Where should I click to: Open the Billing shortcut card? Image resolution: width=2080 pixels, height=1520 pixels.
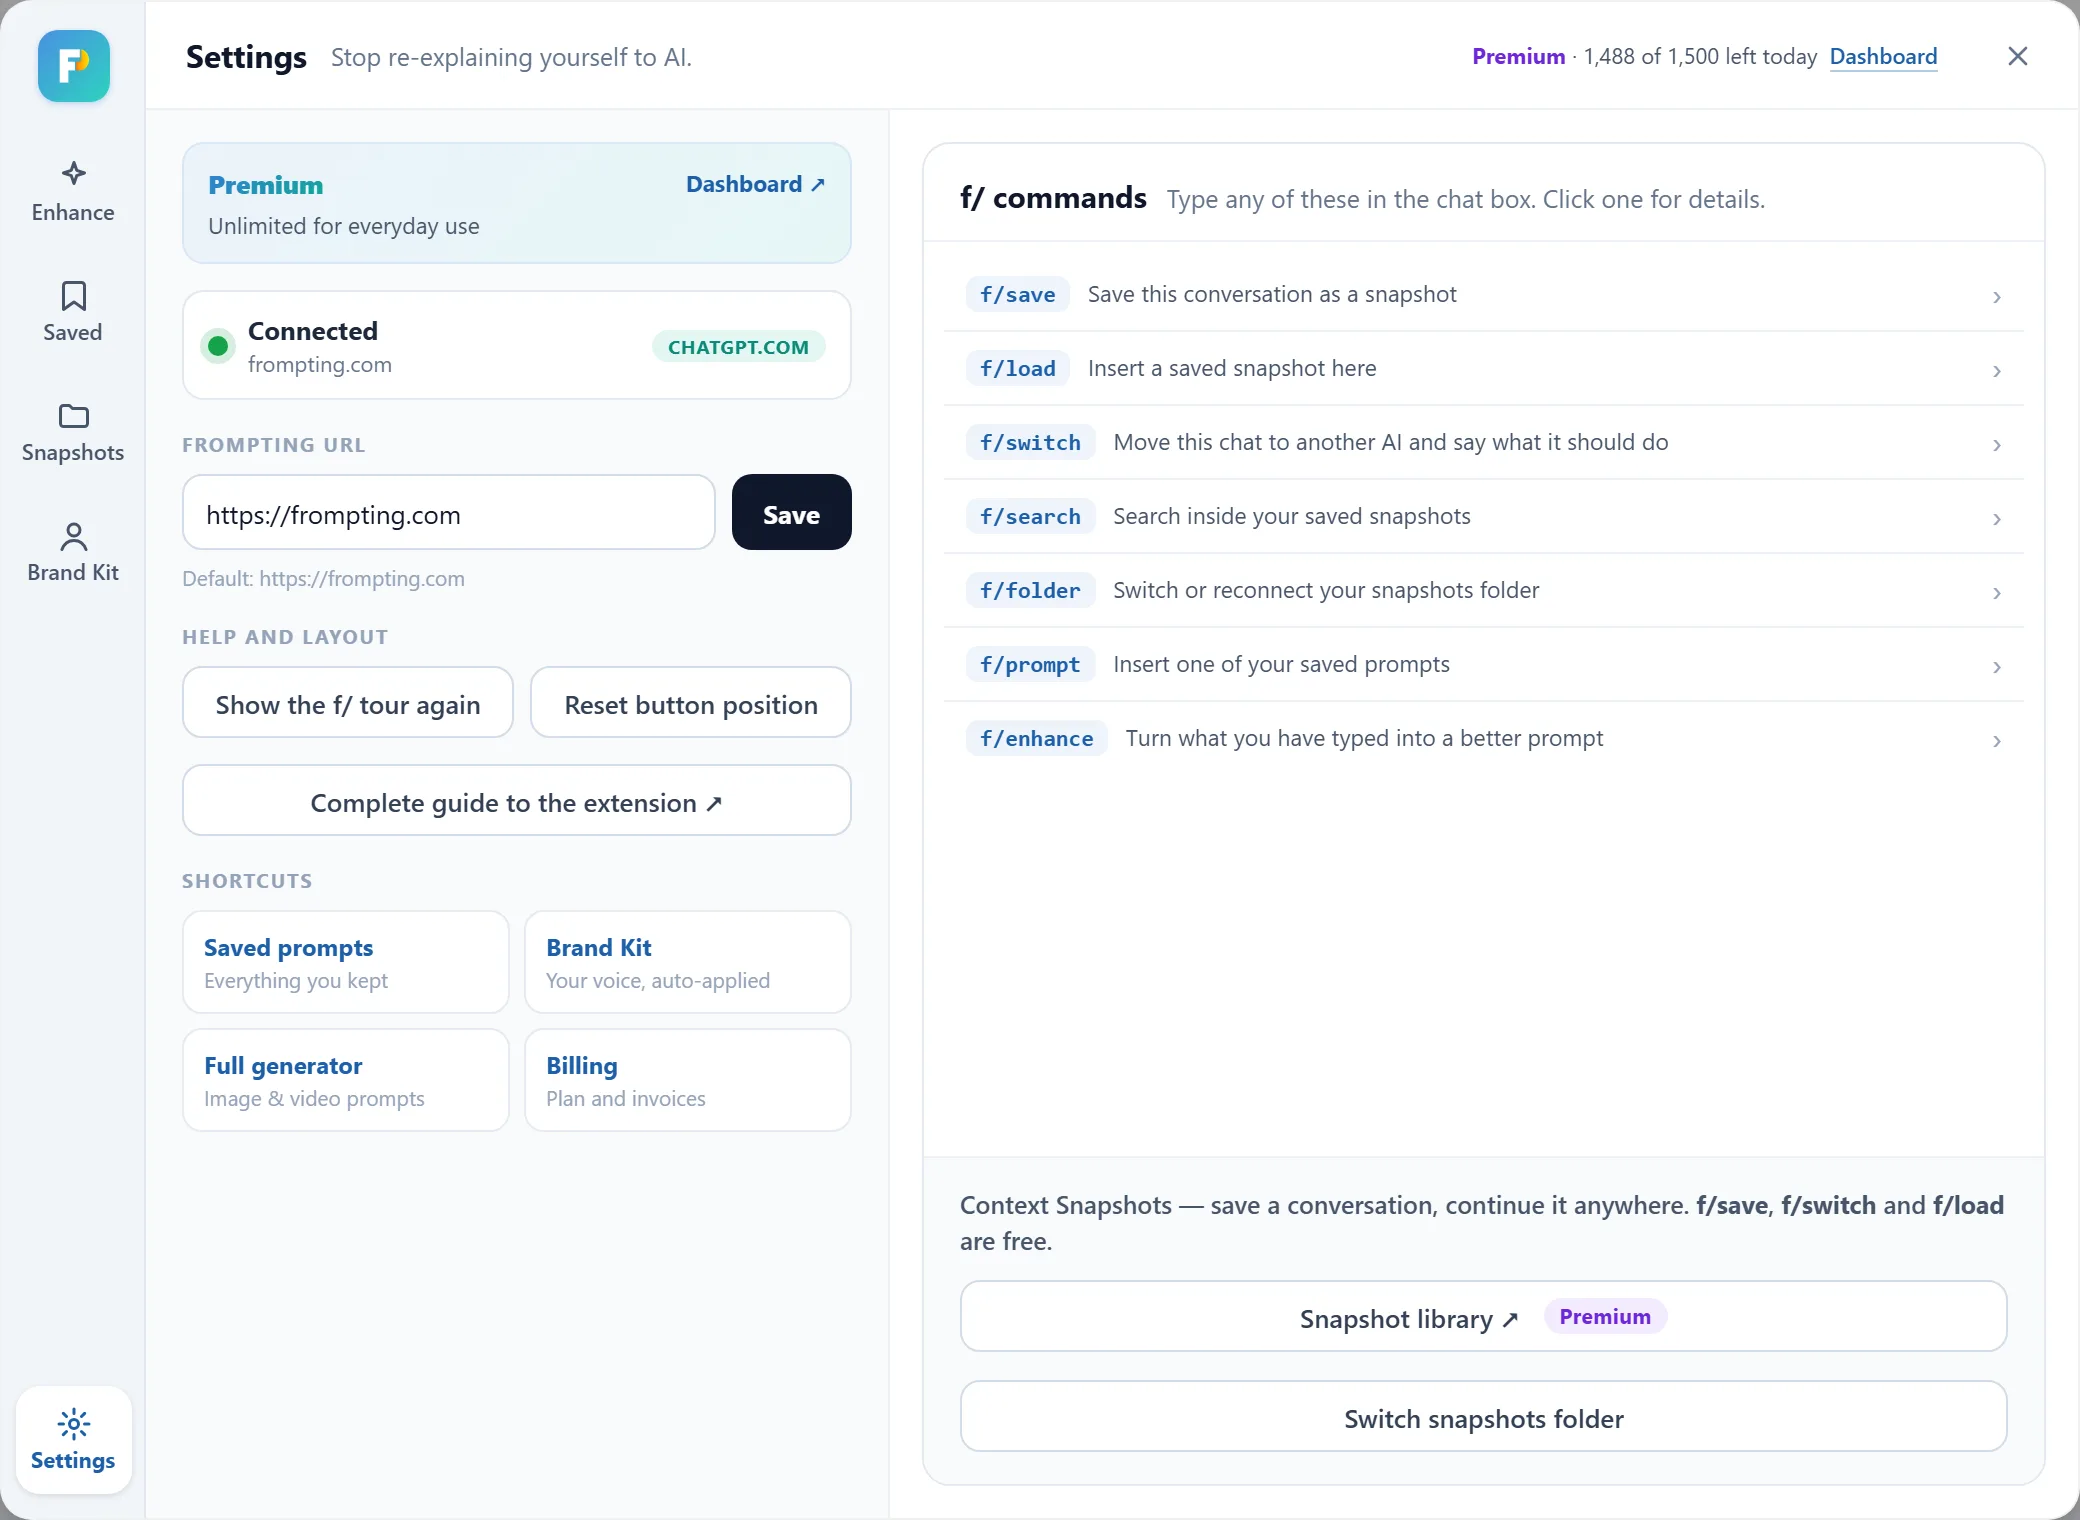pyautogui.click(x=688, y=1080)
